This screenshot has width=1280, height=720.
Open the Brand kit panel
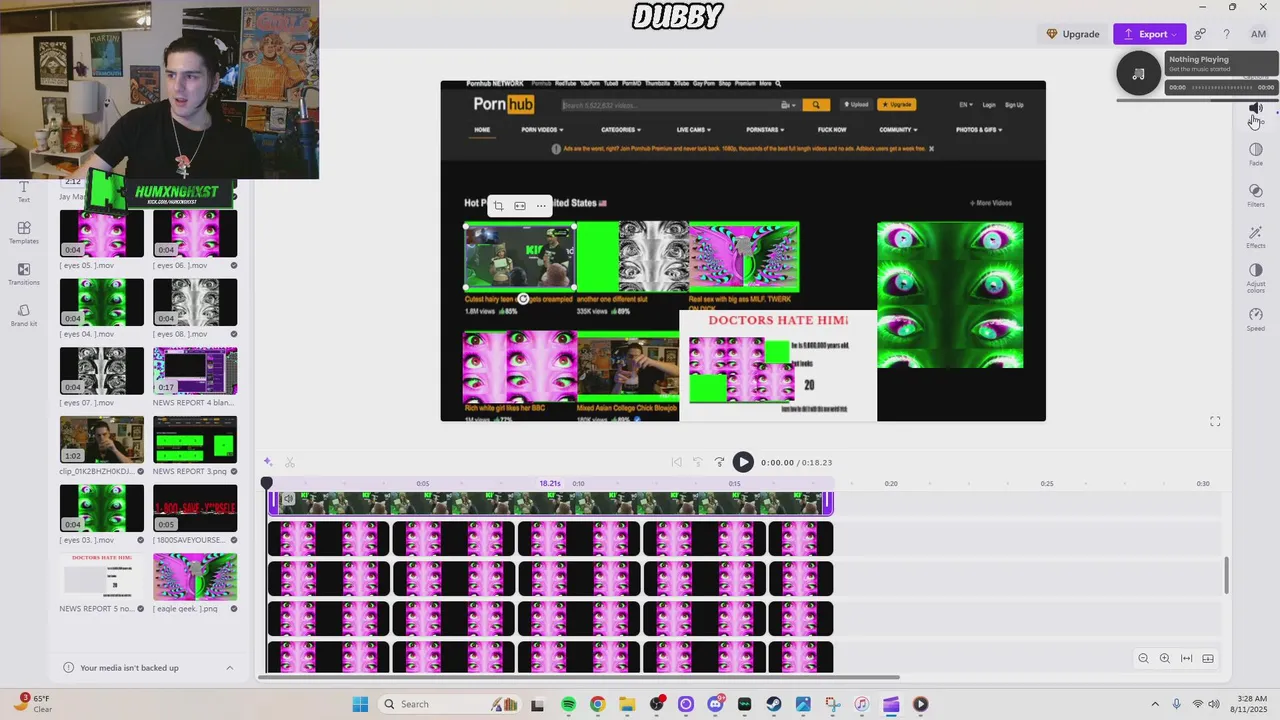(24, 315)
